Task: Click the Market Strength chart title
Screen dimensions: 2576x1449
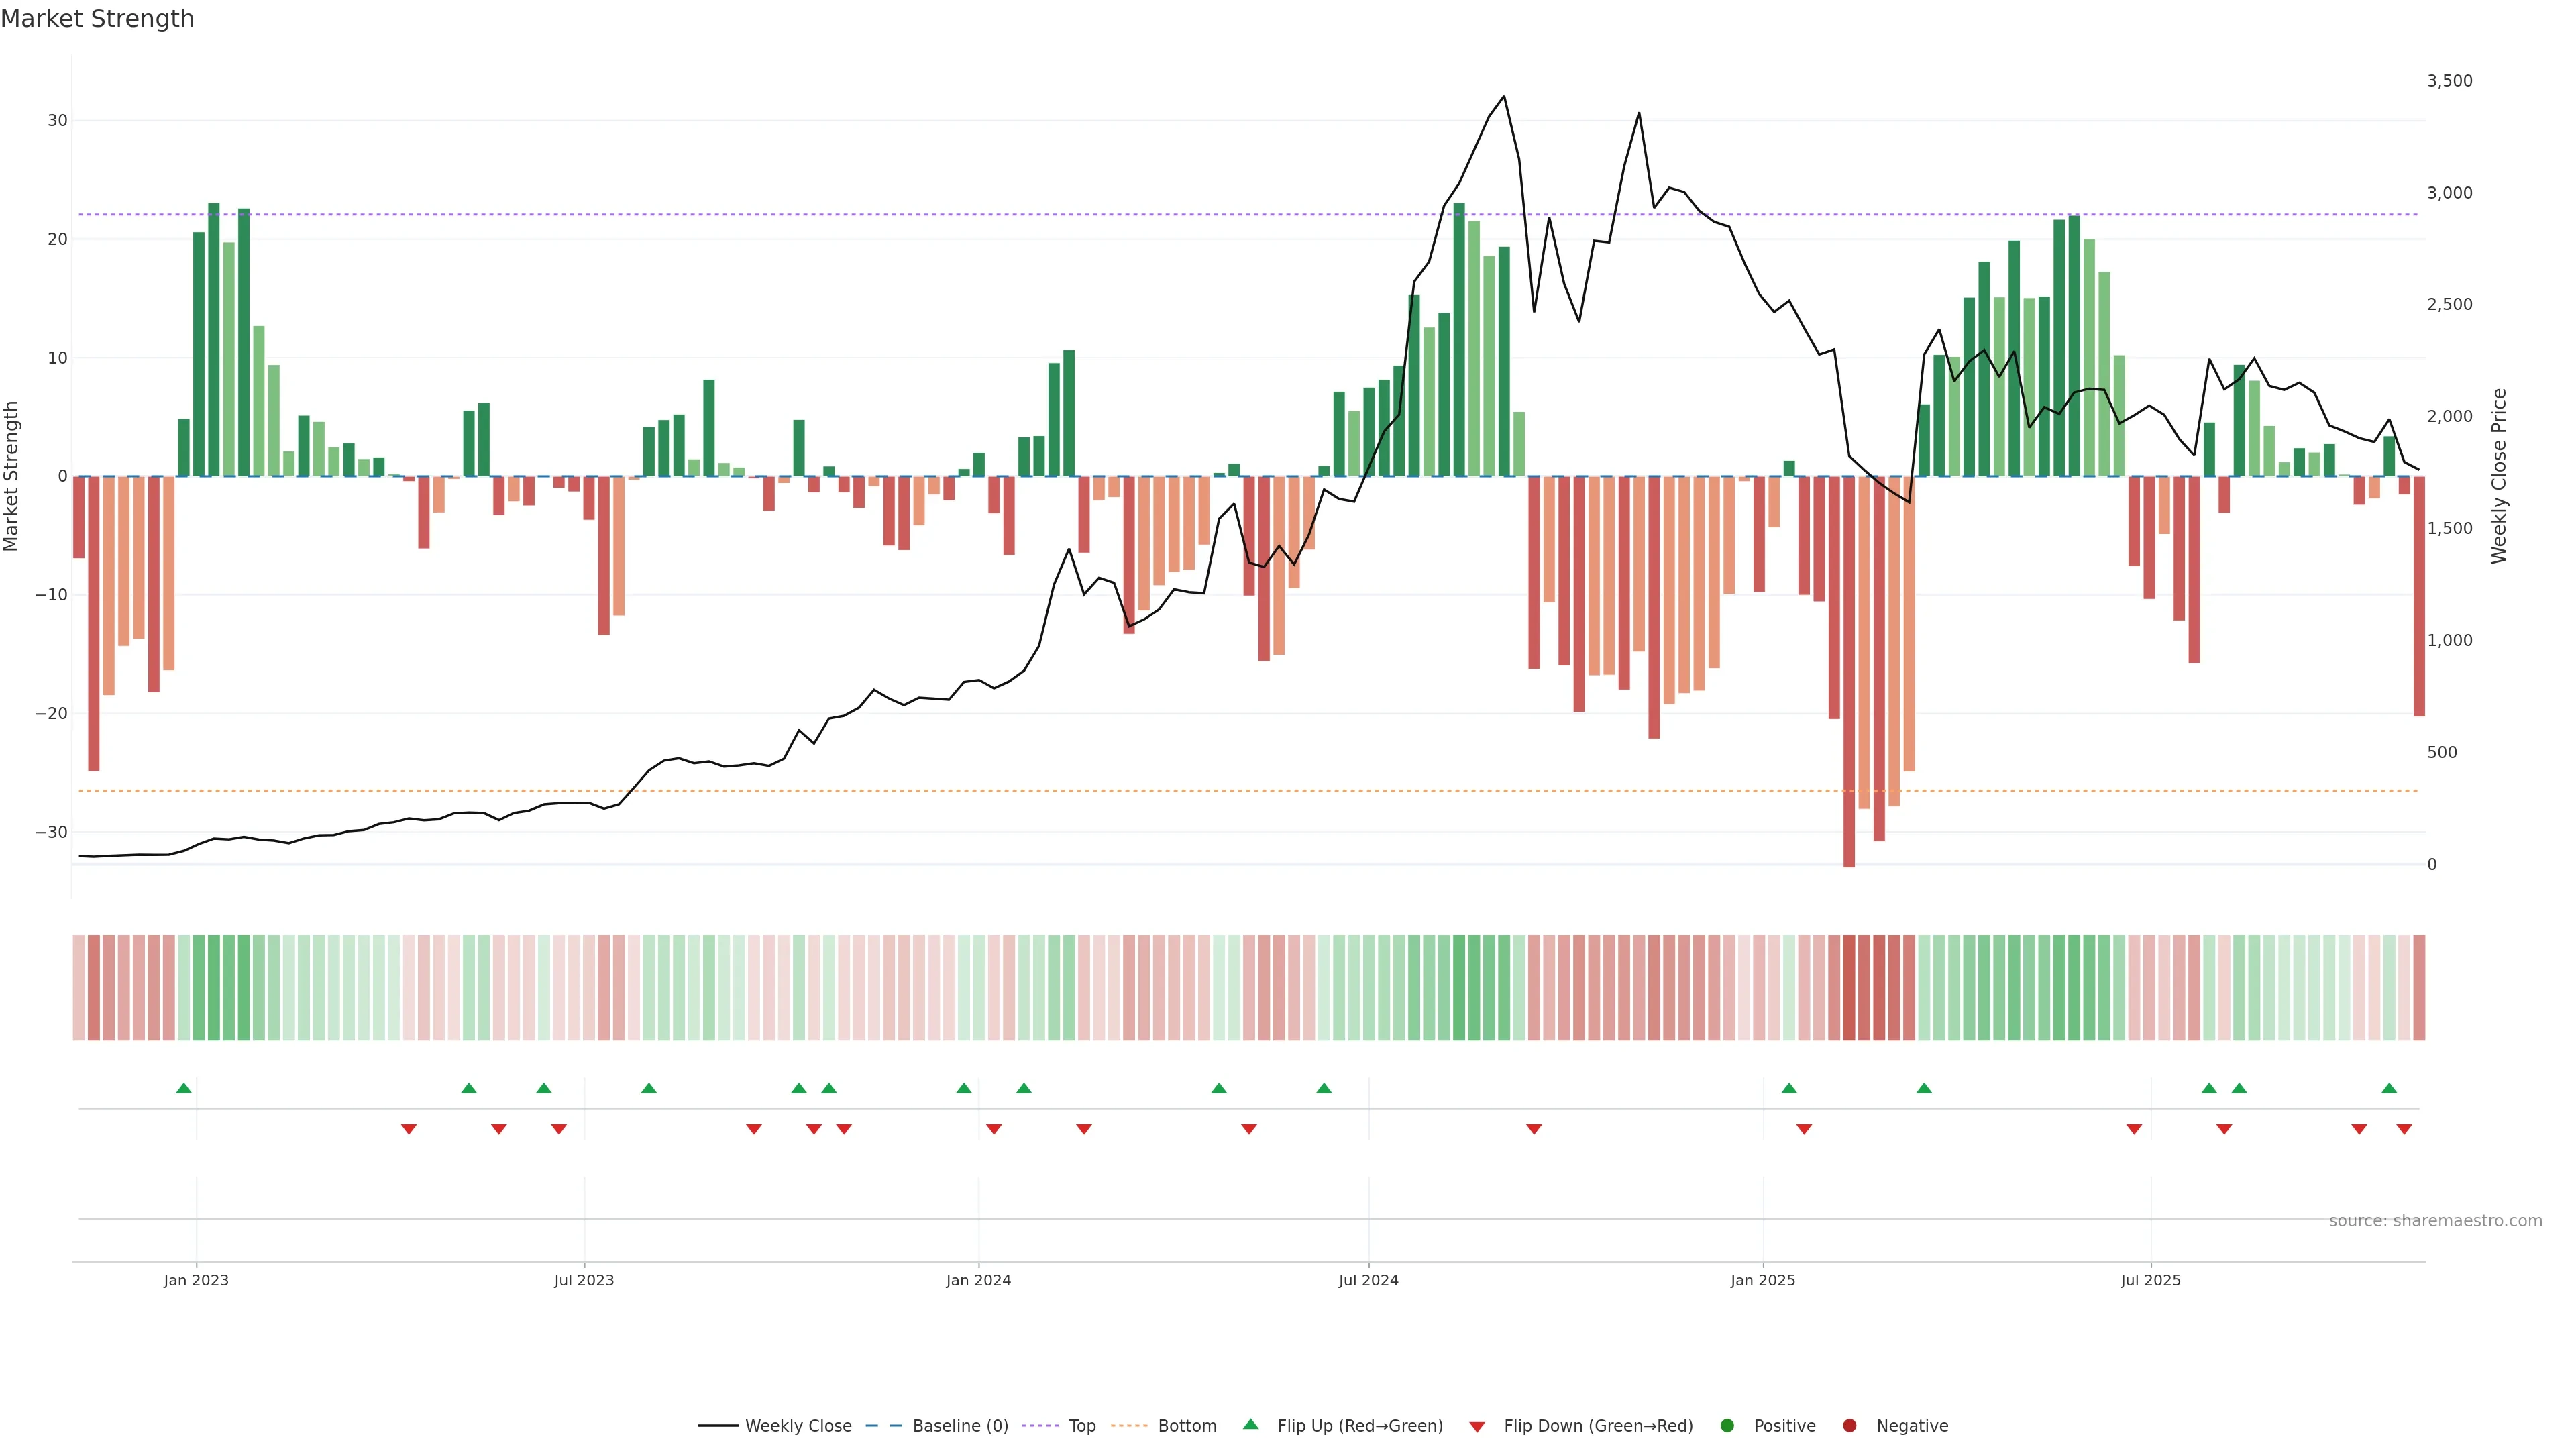Action: 97,19
